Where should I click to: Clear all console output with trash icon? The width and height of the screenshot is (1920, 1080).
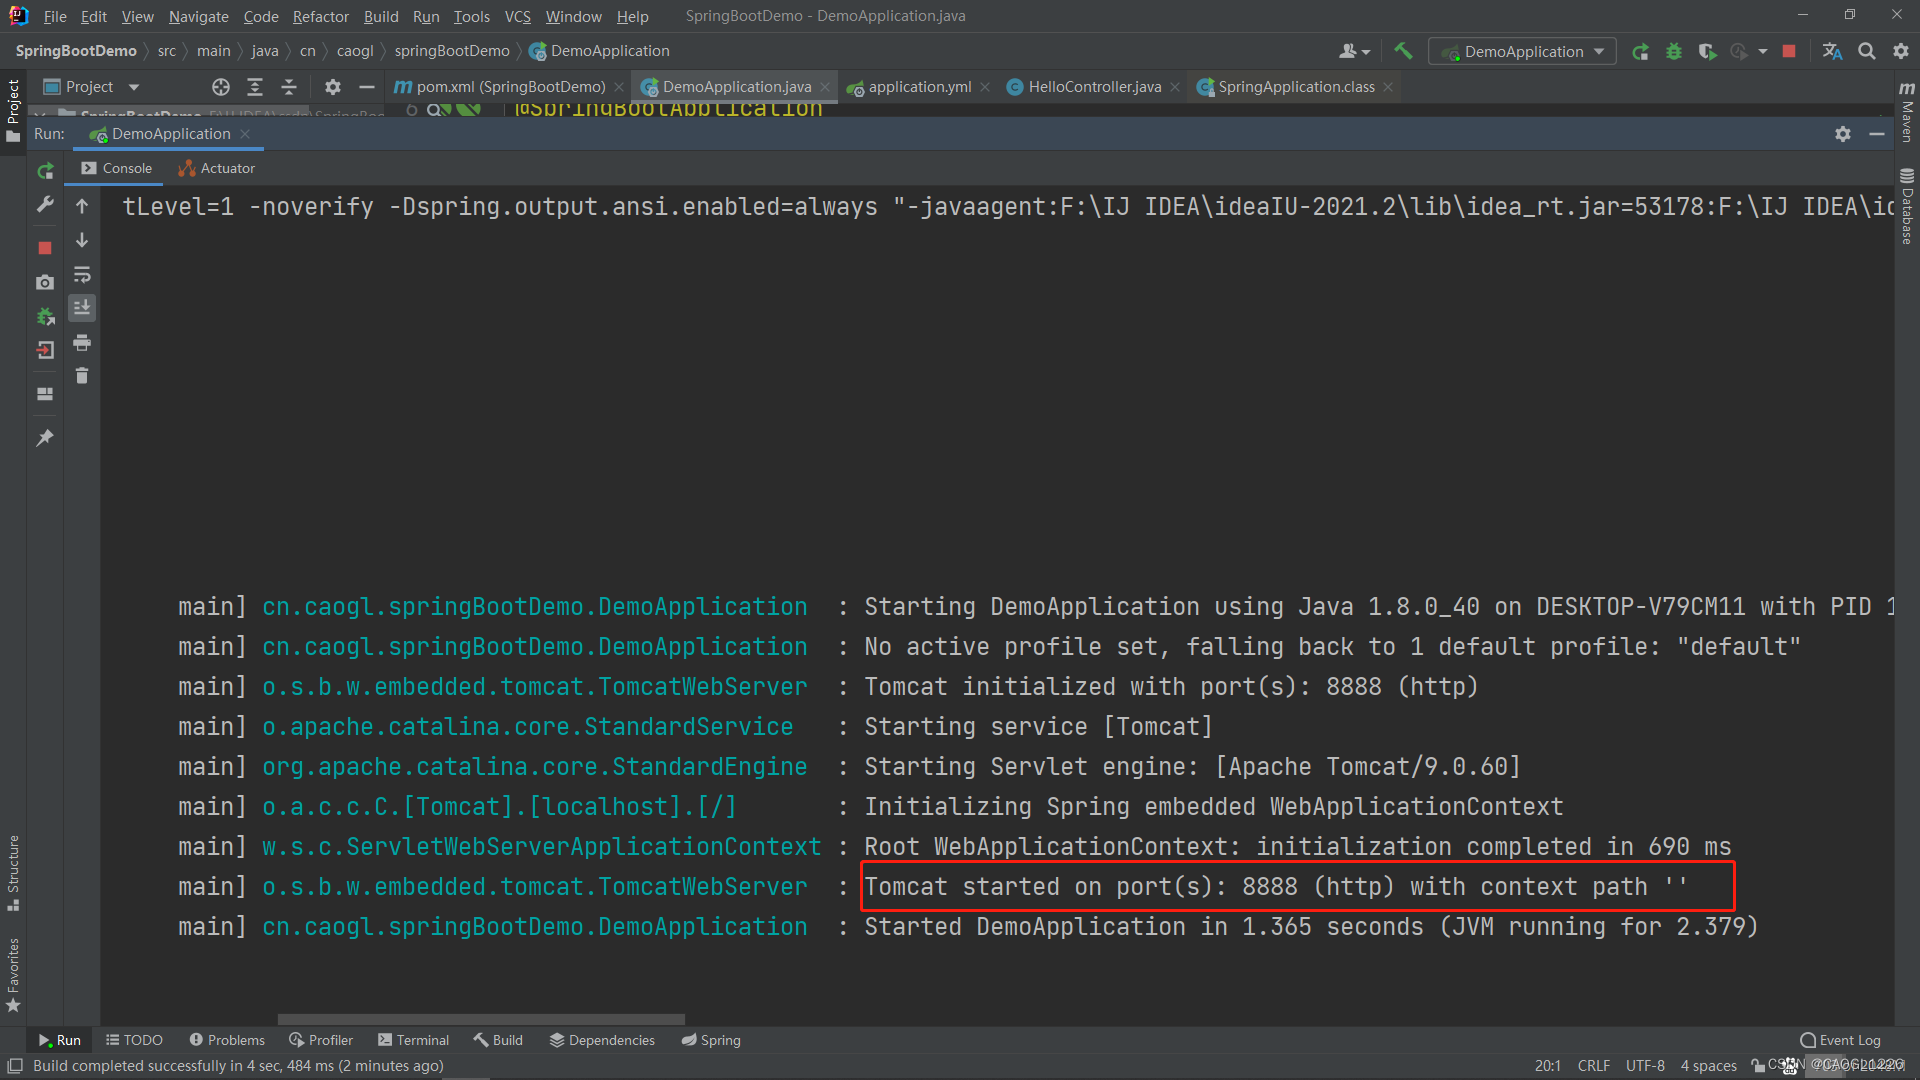pyautogui.click(x=82, y=376)
